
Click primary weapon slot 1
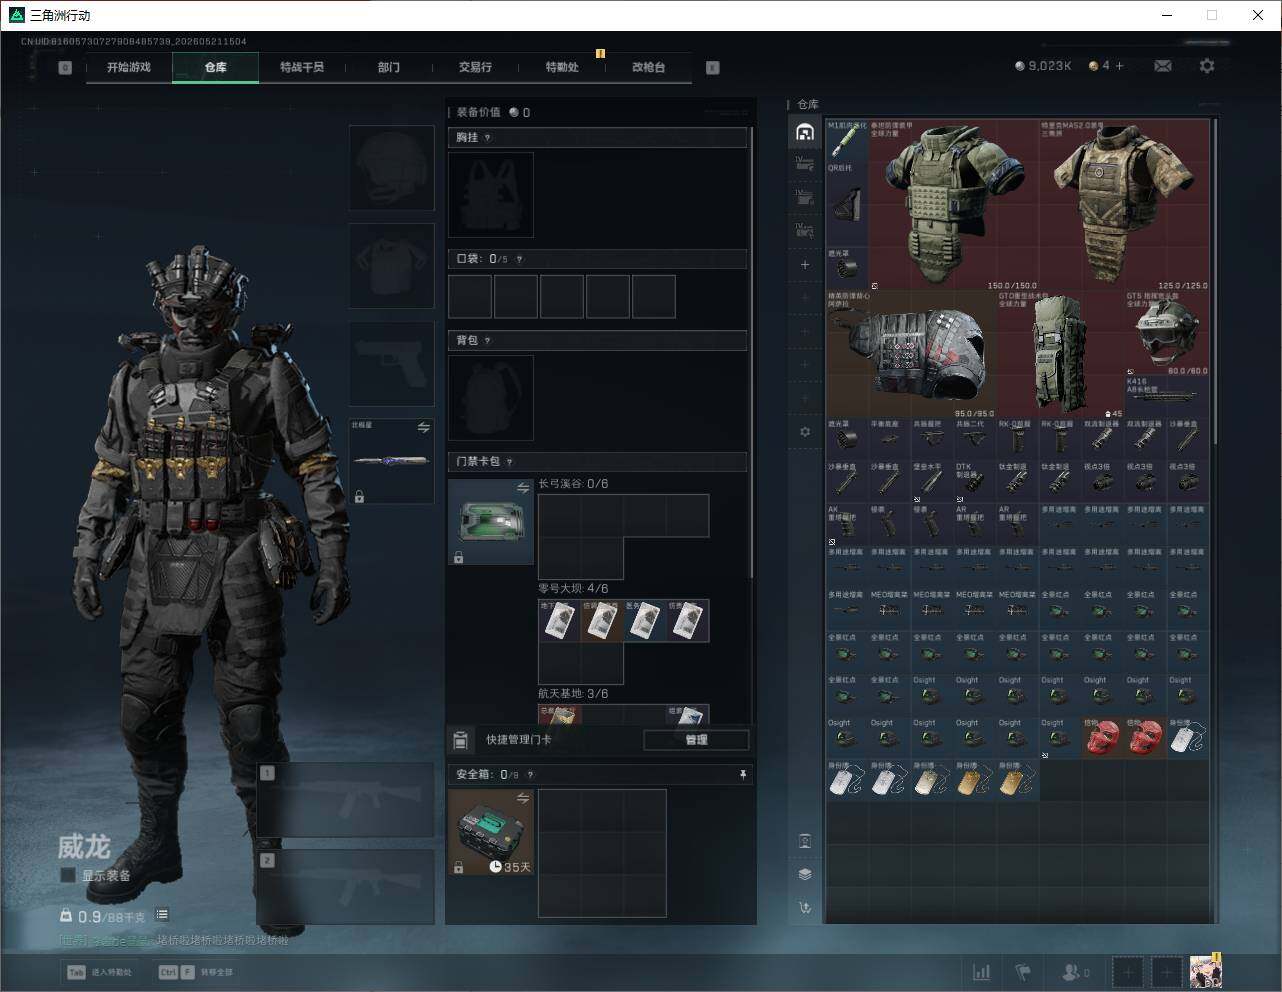coord(345,801)
